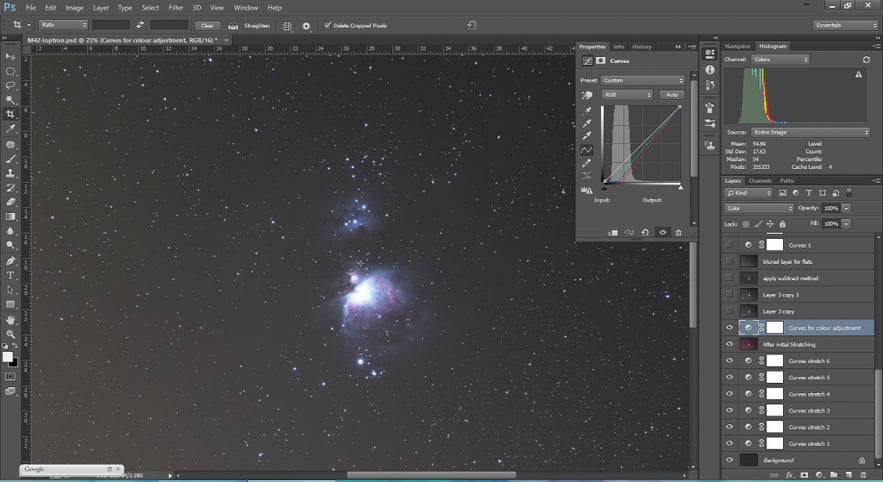Open the Filter menu
Viewport: 883px width, 482px height.
[176, 8]
